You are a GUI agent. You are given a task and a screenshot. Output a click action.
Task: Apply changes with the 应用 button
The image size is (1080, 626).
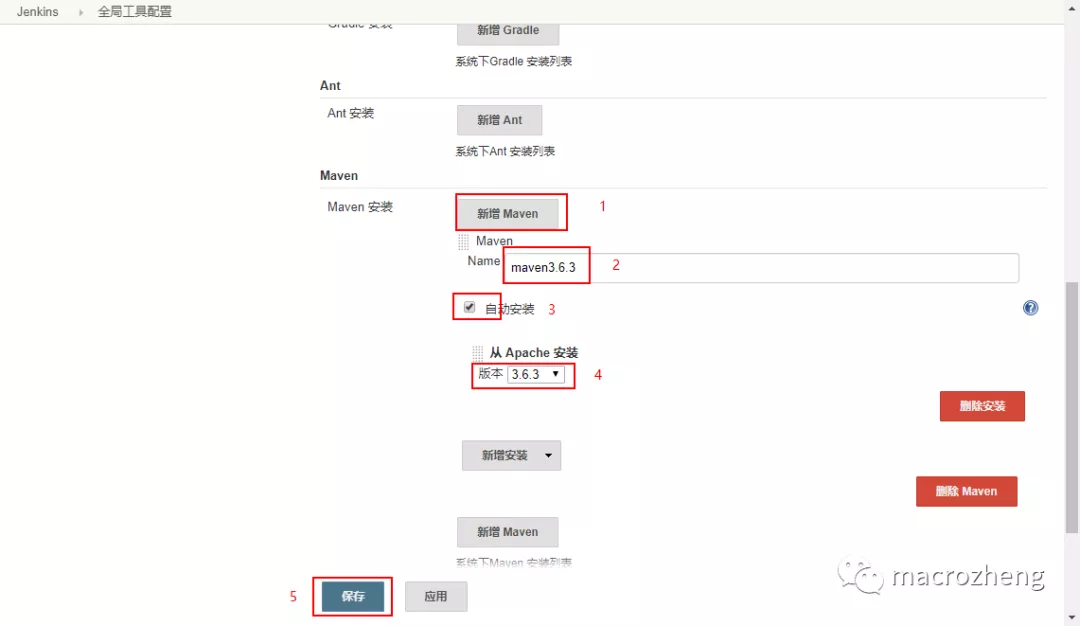tap(436, 596)
